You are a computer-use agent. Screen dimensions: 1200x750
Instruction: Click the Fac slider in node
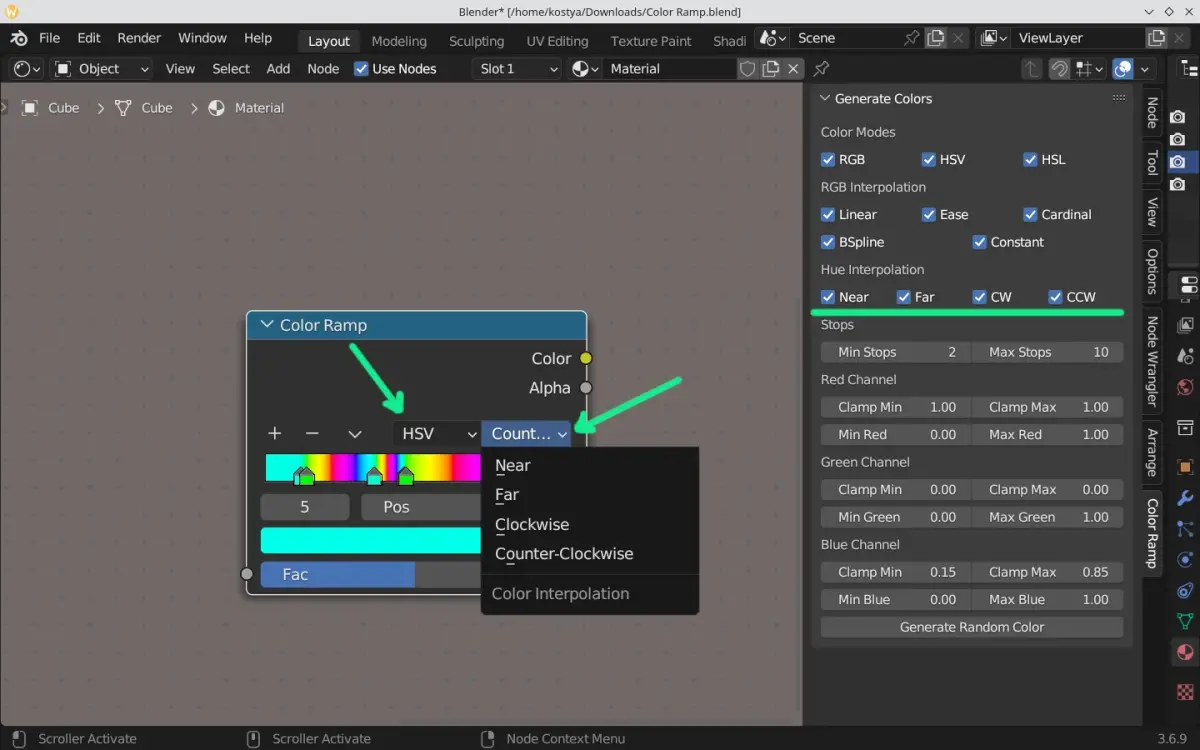pyautogui.click(x=371, y=574)
